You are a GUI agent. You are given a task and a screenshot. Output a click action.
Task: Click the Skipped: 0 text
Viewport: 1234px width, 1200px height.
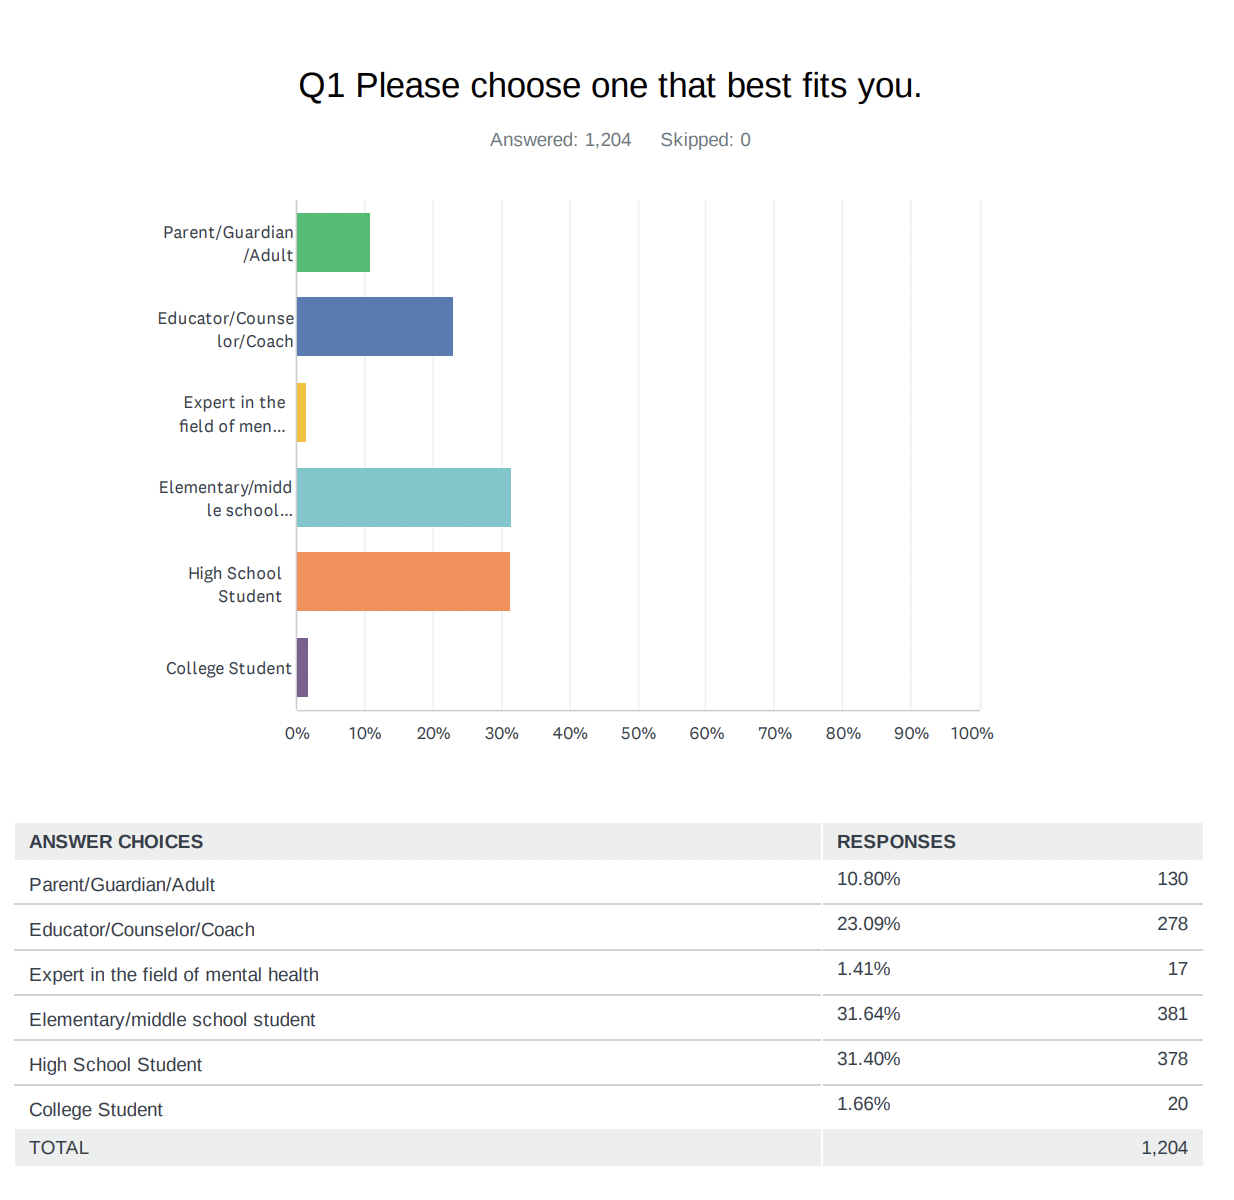click(x=705, y=140)
